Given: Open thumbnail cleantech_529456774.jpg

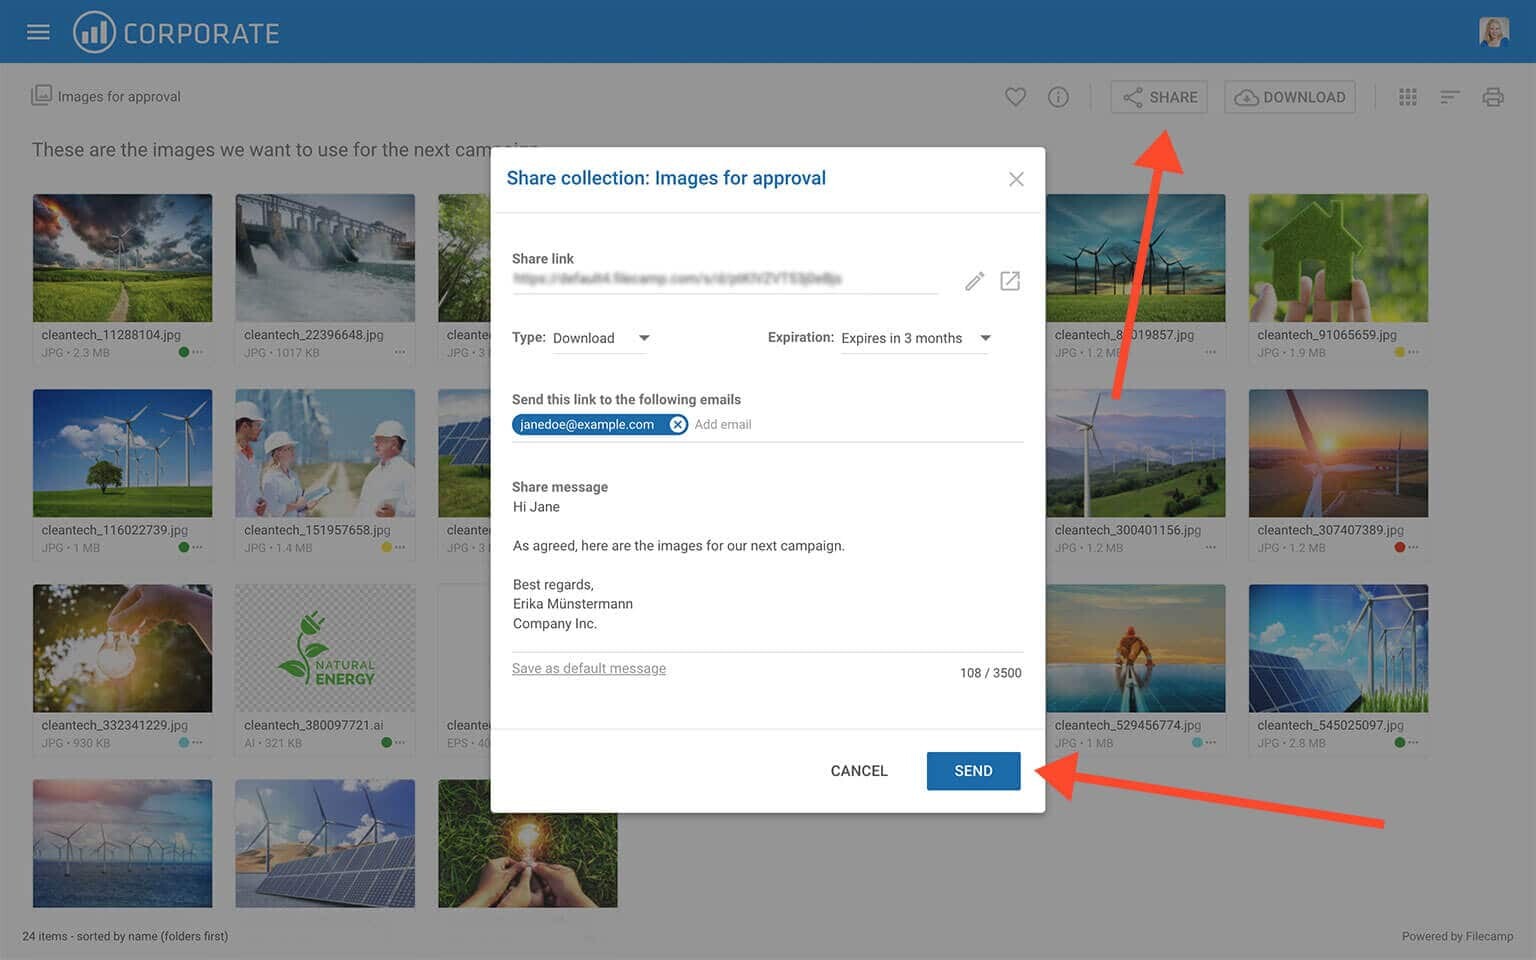Looking at the screenshot, I should click(x=1136, y=648).
